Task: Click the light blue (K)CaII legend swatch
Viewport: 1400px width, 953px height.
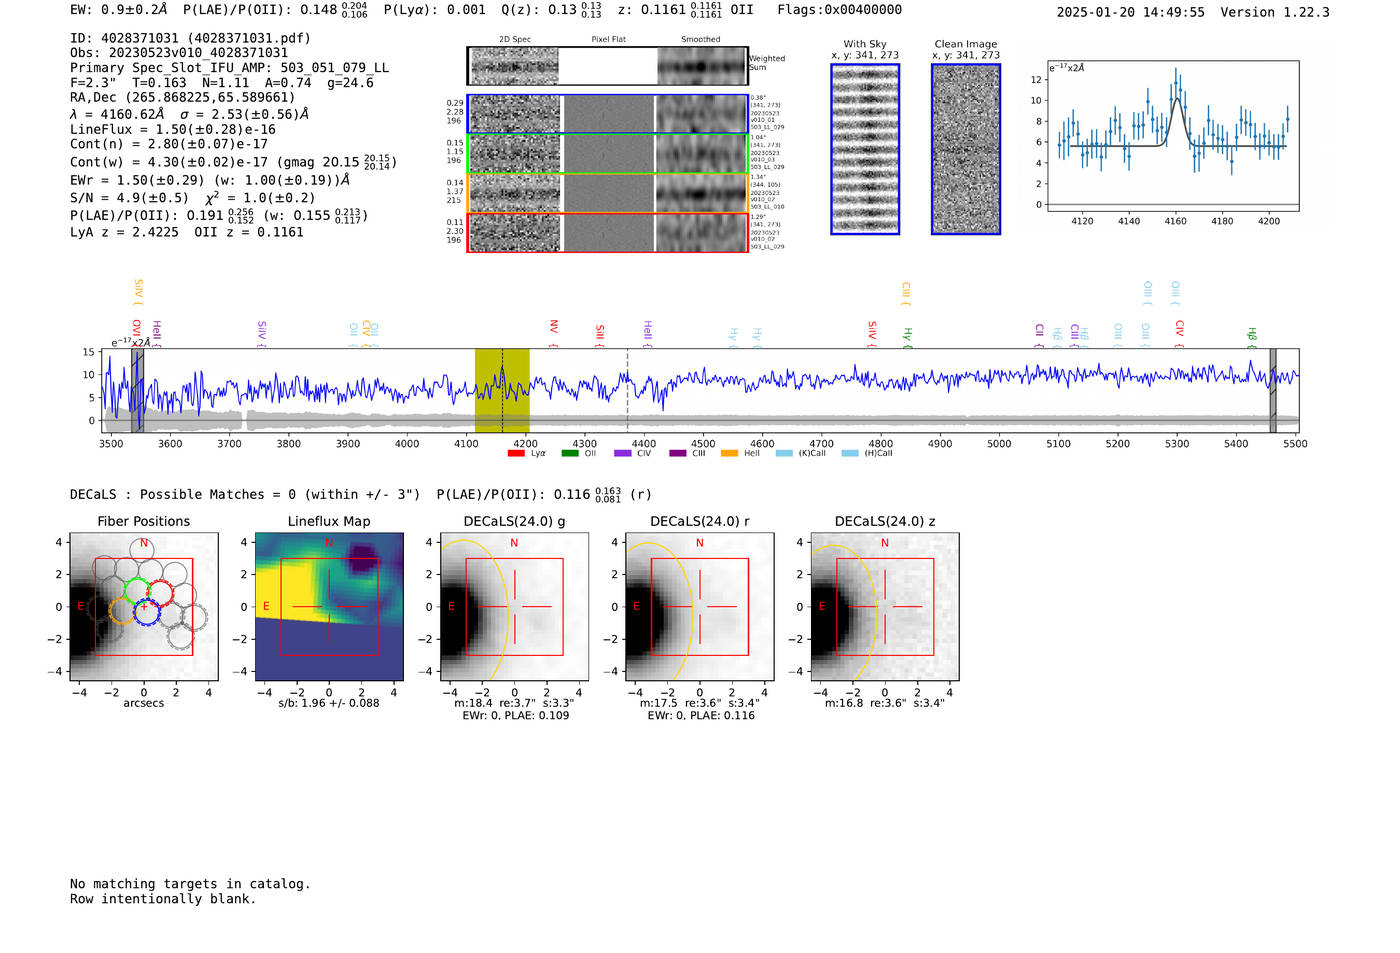Action: tap(784, 453)
